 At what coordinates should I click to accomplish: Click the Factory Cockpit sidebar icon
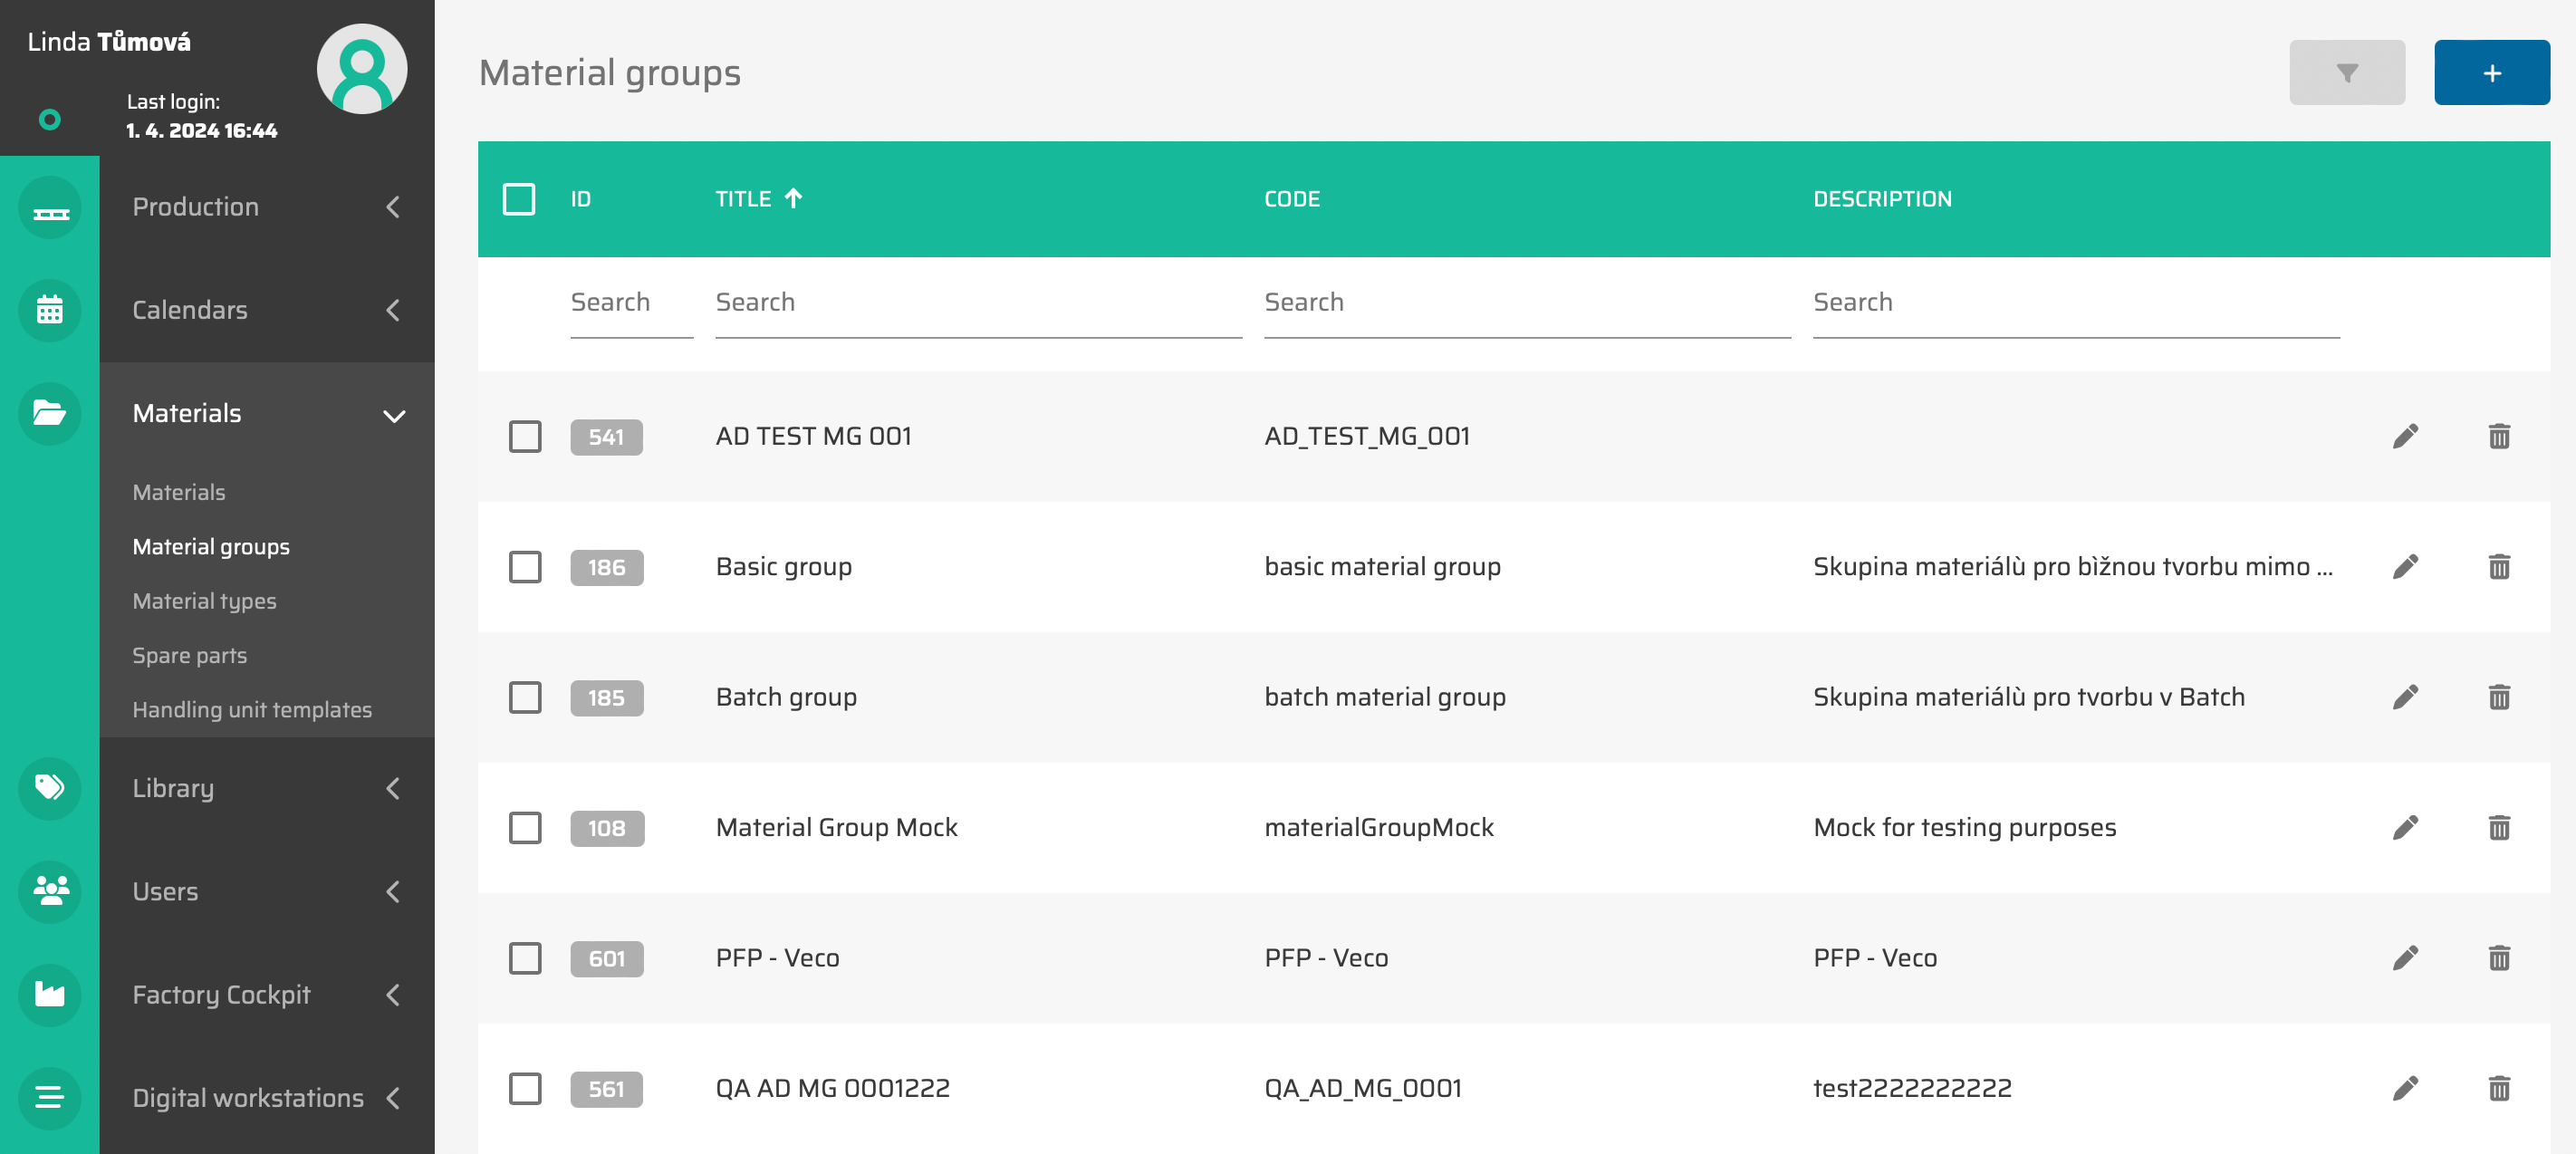49,994
